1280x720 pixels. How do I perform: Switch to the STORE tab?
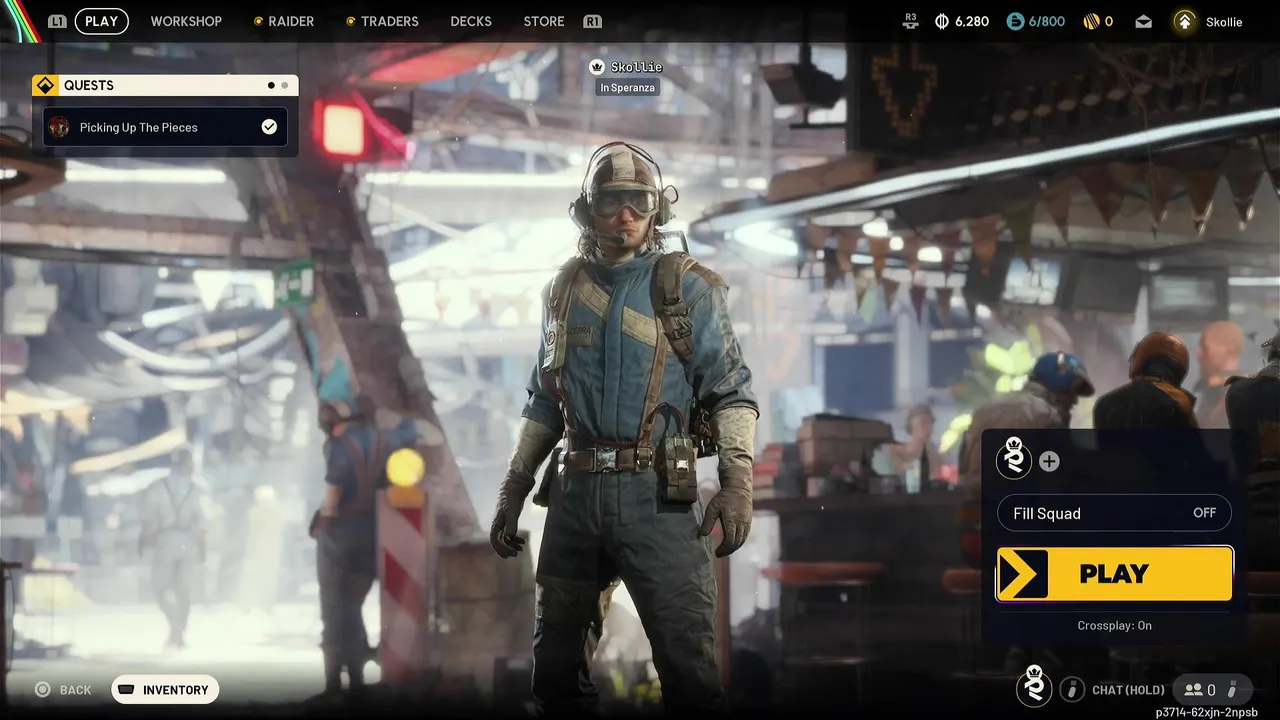544,21
